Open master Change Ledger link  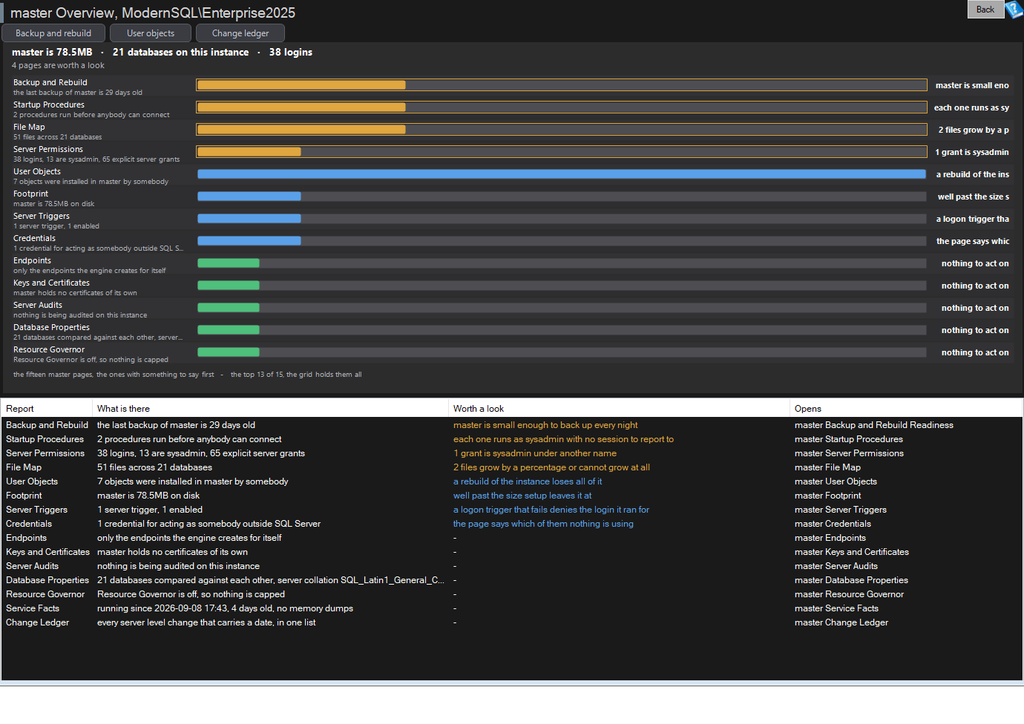(x=841, y=622)
